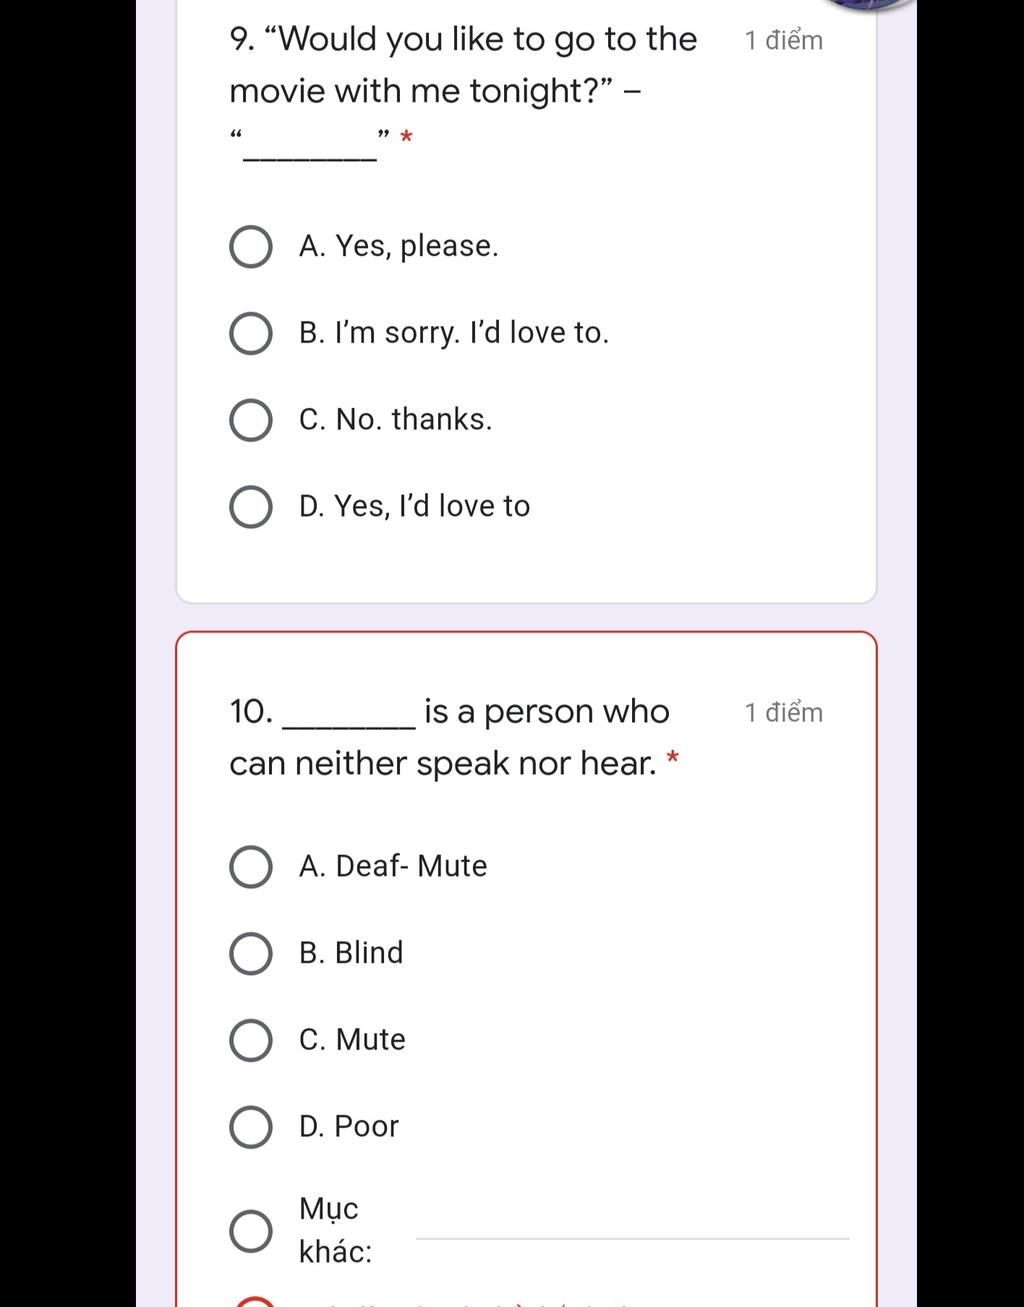Choose the 'Mục khác' radio button
1024x1307 pixels.
[251, 1231]
